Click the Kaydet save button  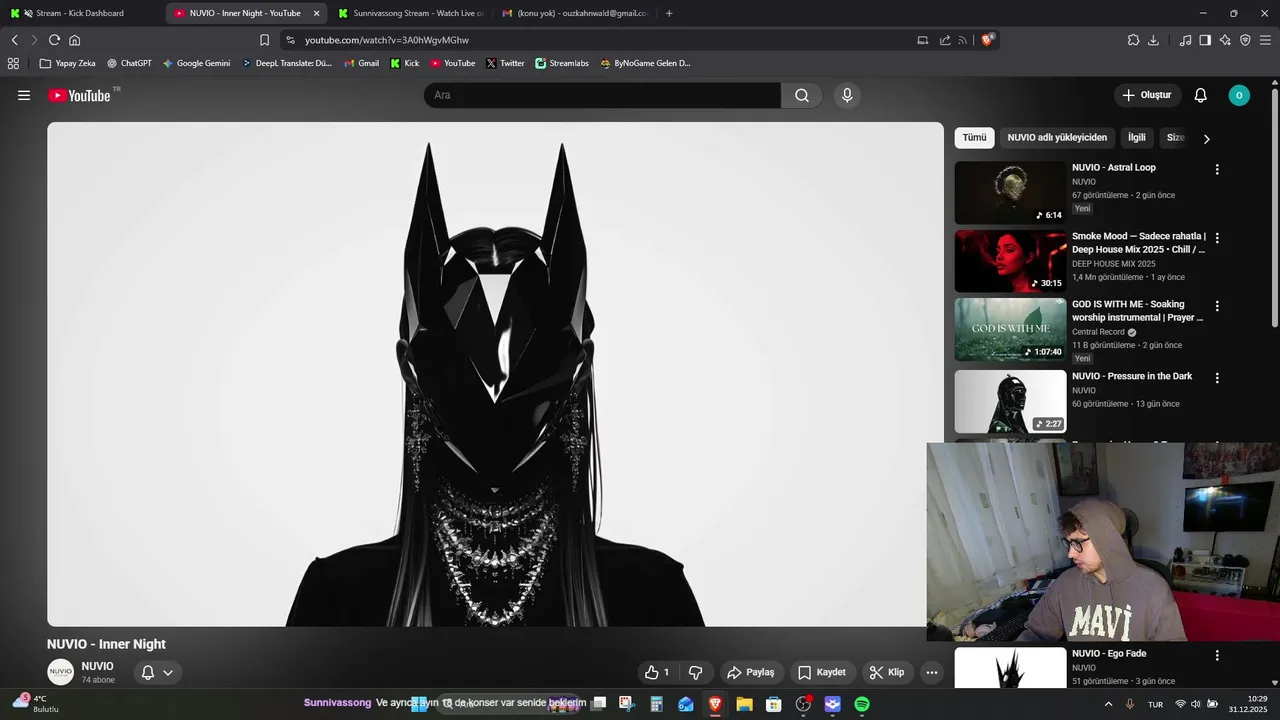click(822, 672)
